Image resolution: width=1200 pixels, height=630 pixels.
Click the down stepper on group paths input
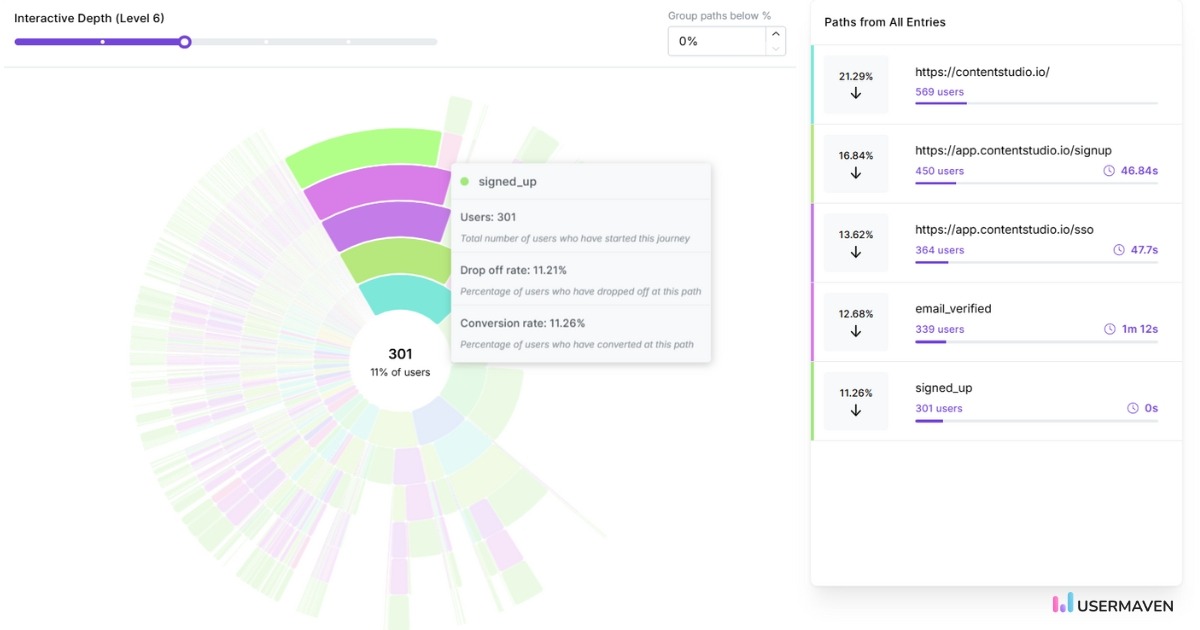click(775, 48)
